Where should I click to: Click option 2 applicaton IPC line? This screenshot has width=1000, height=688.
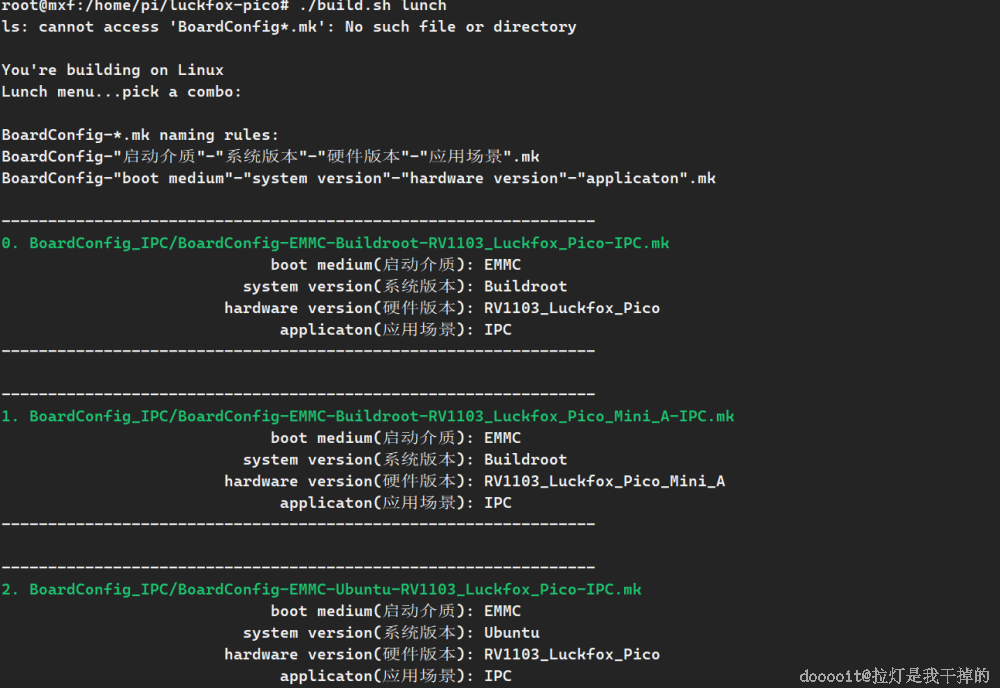click(395, 677)
